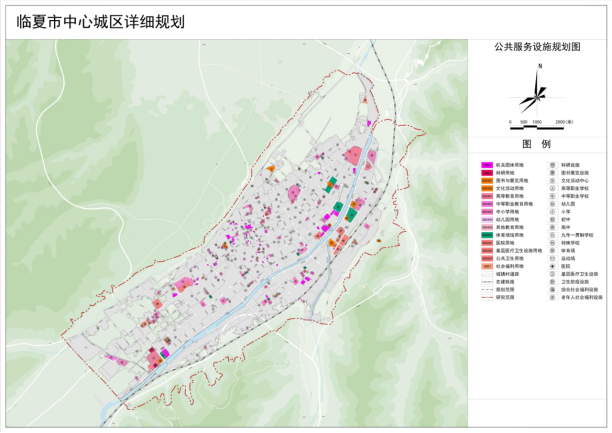Viewport: 612px width, 433px height.
Task: Click the 科研设施 legend icon
Action: (x=552, y=164)
